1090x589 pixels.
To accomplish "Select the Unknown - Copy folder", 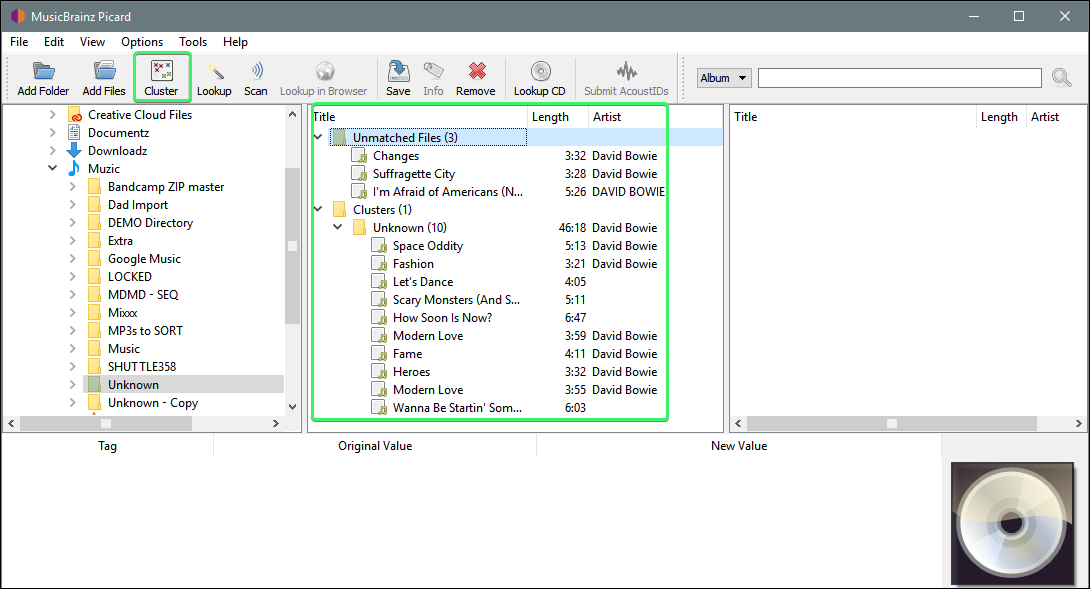I will pos(153,403).
